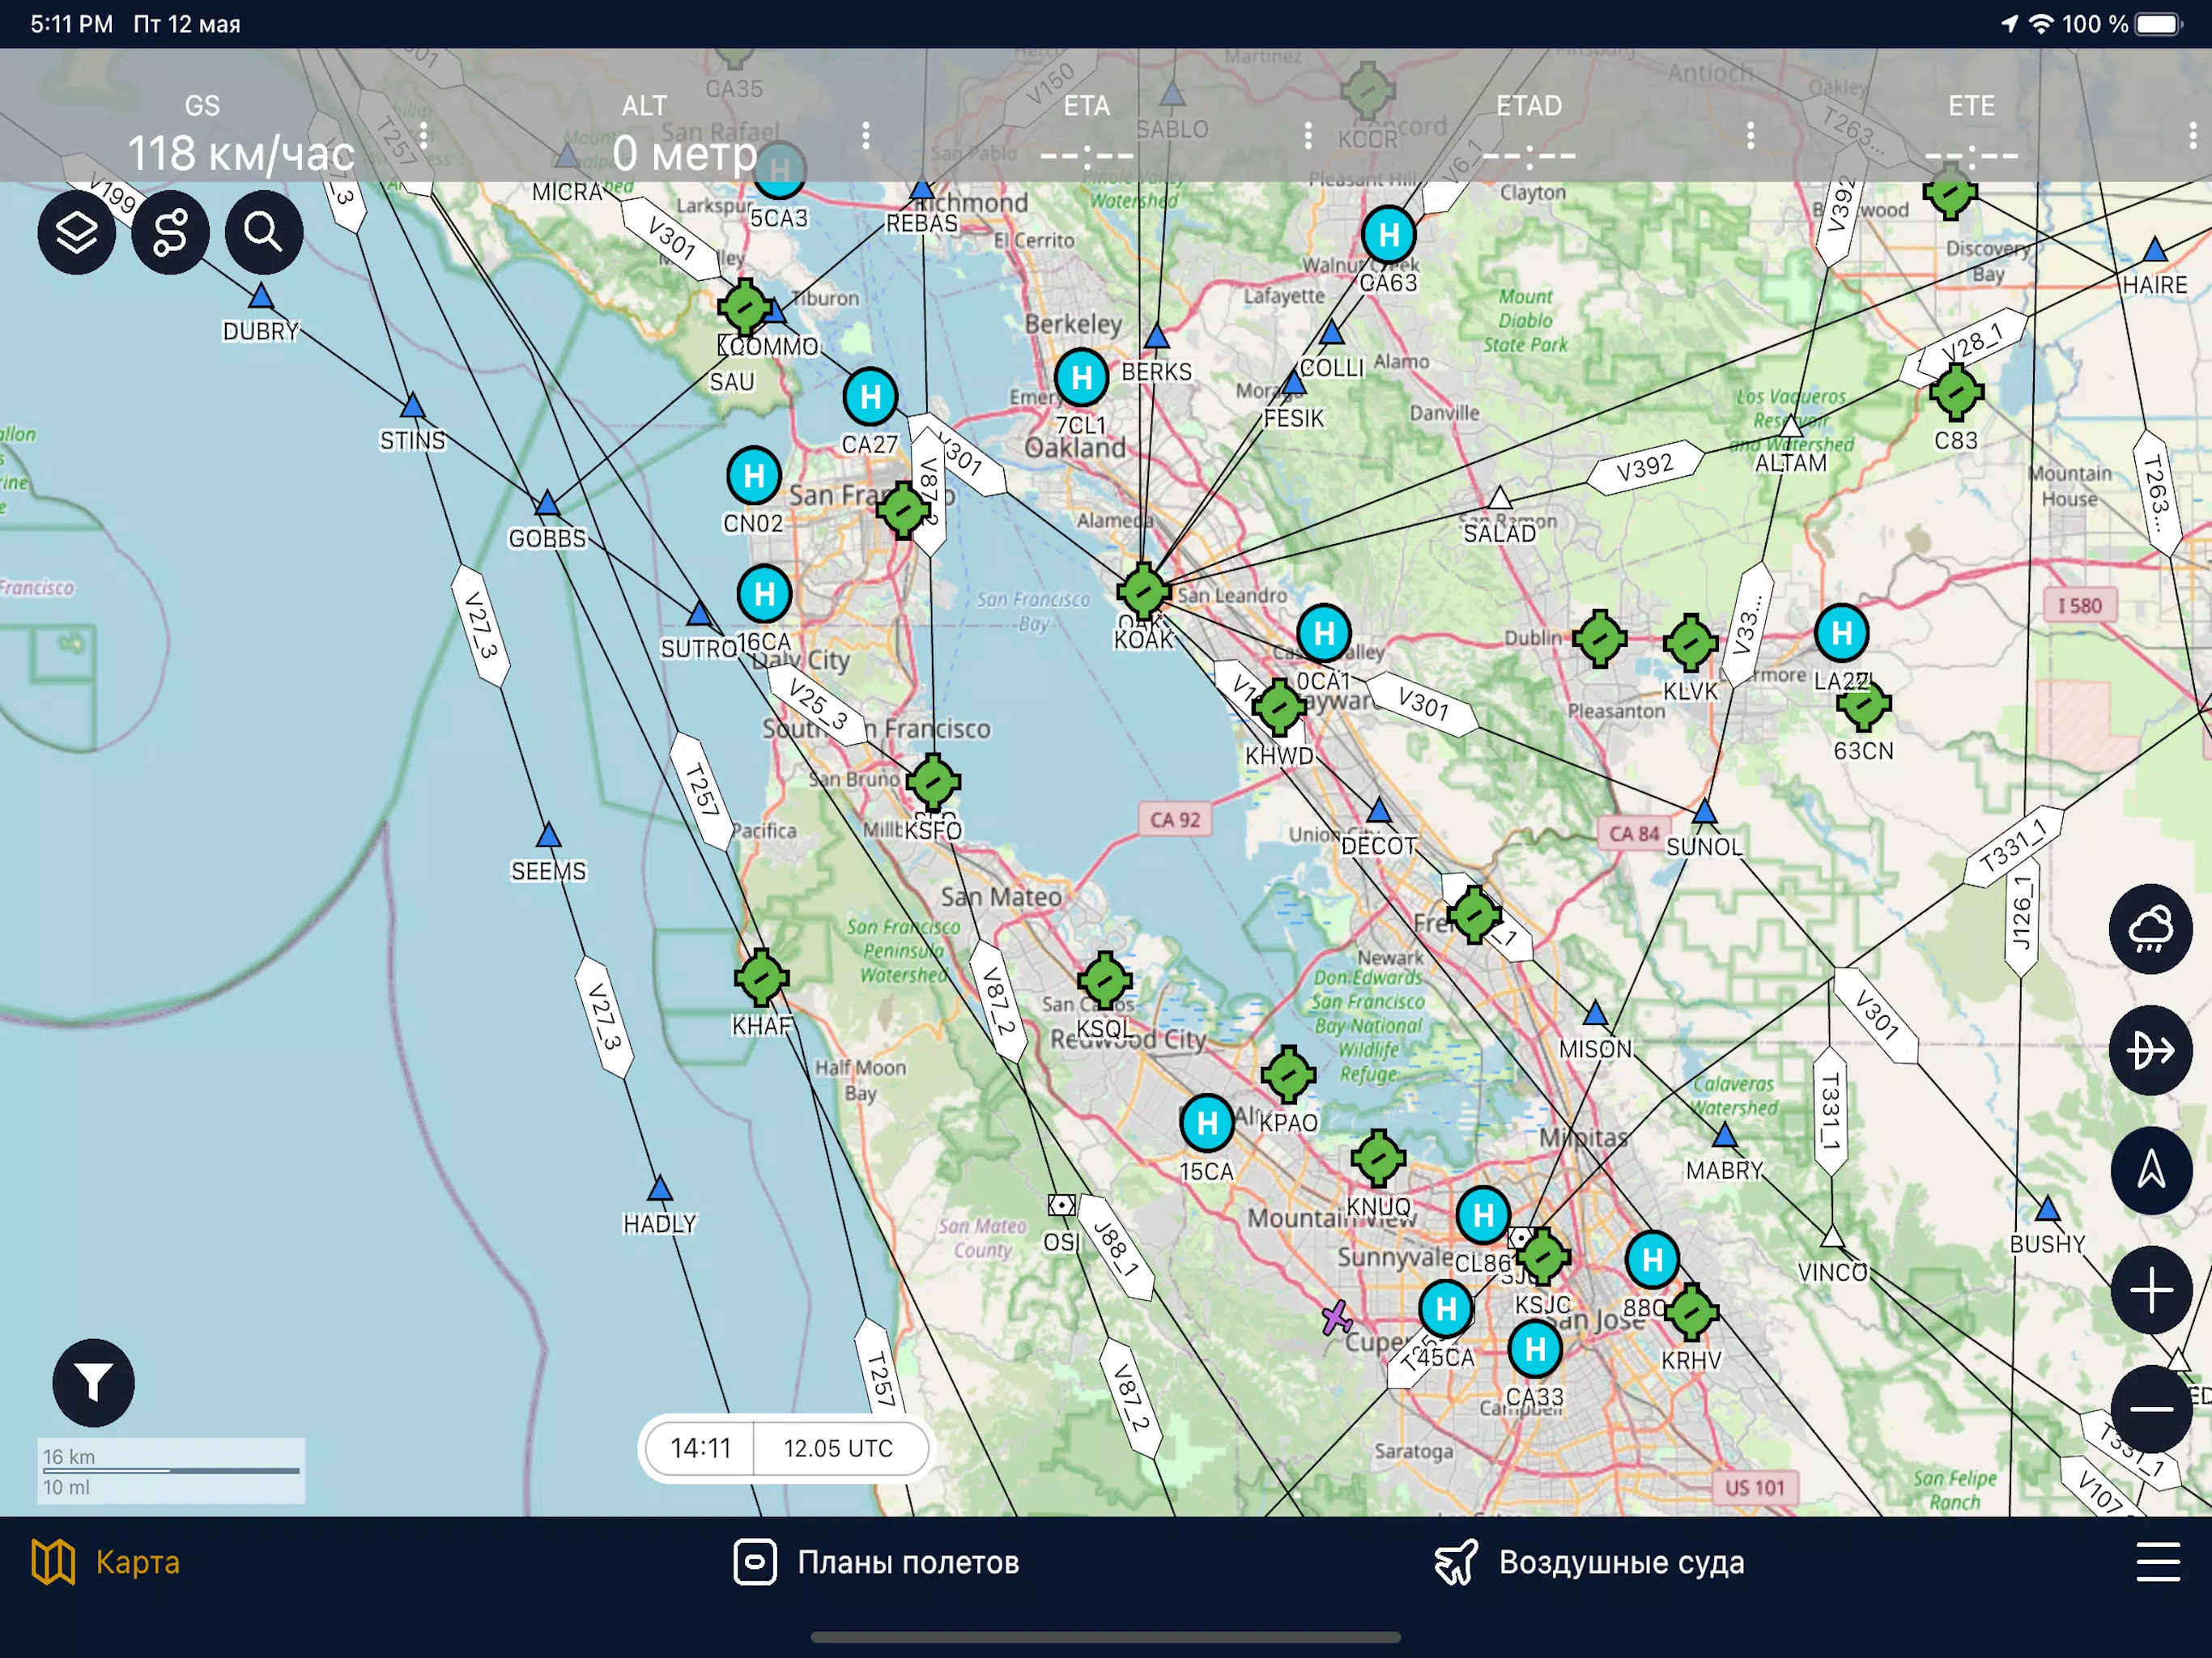
Task: Tap the direct-to airplane arrow button
Action: tap(2150, 1050)
